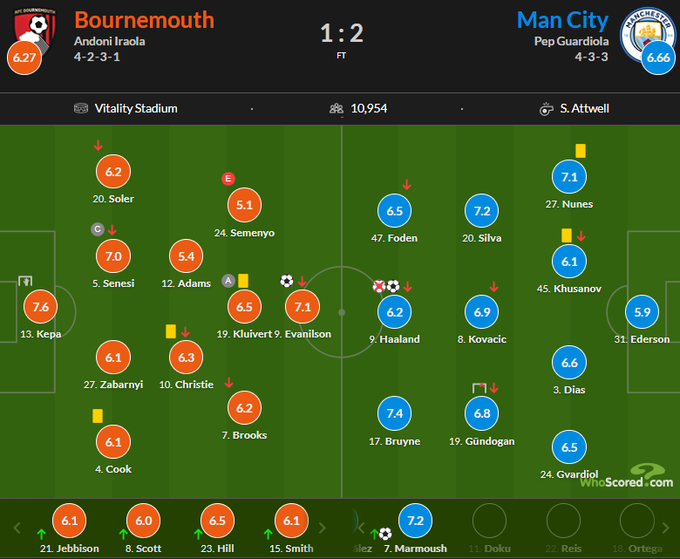Select Ederson's 5.9 rating circle
This screenshot has width=680, height=559.
click(x=642, y=311)
